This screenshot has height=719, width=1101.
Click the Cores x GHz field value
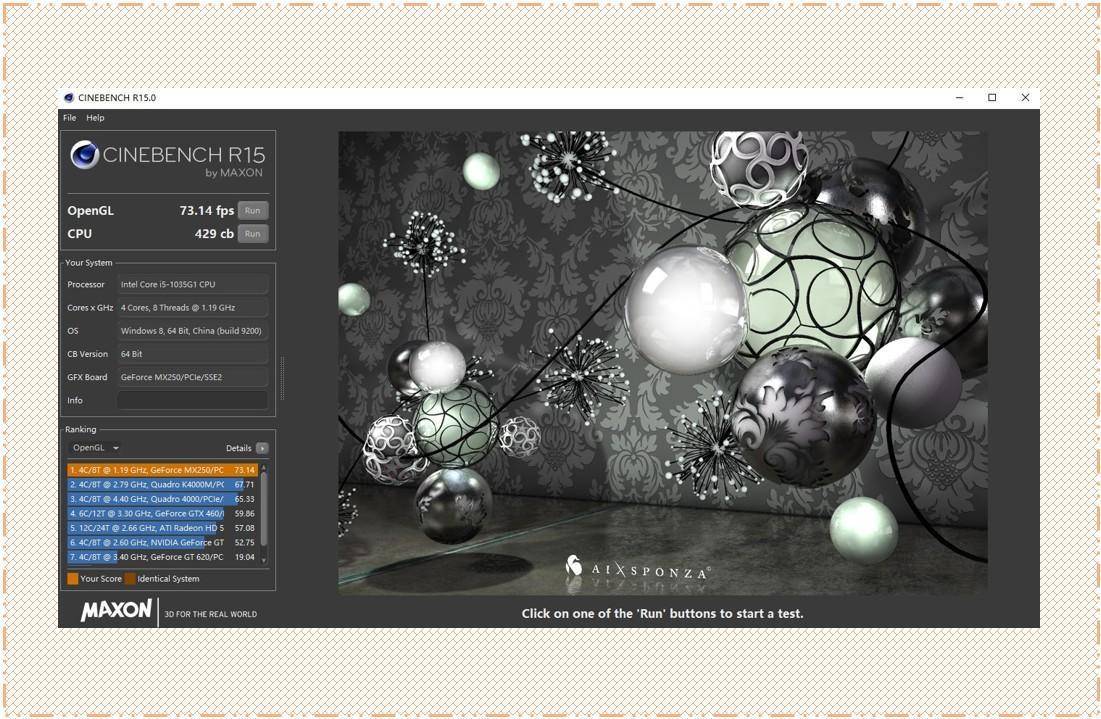tap(192, 308)
